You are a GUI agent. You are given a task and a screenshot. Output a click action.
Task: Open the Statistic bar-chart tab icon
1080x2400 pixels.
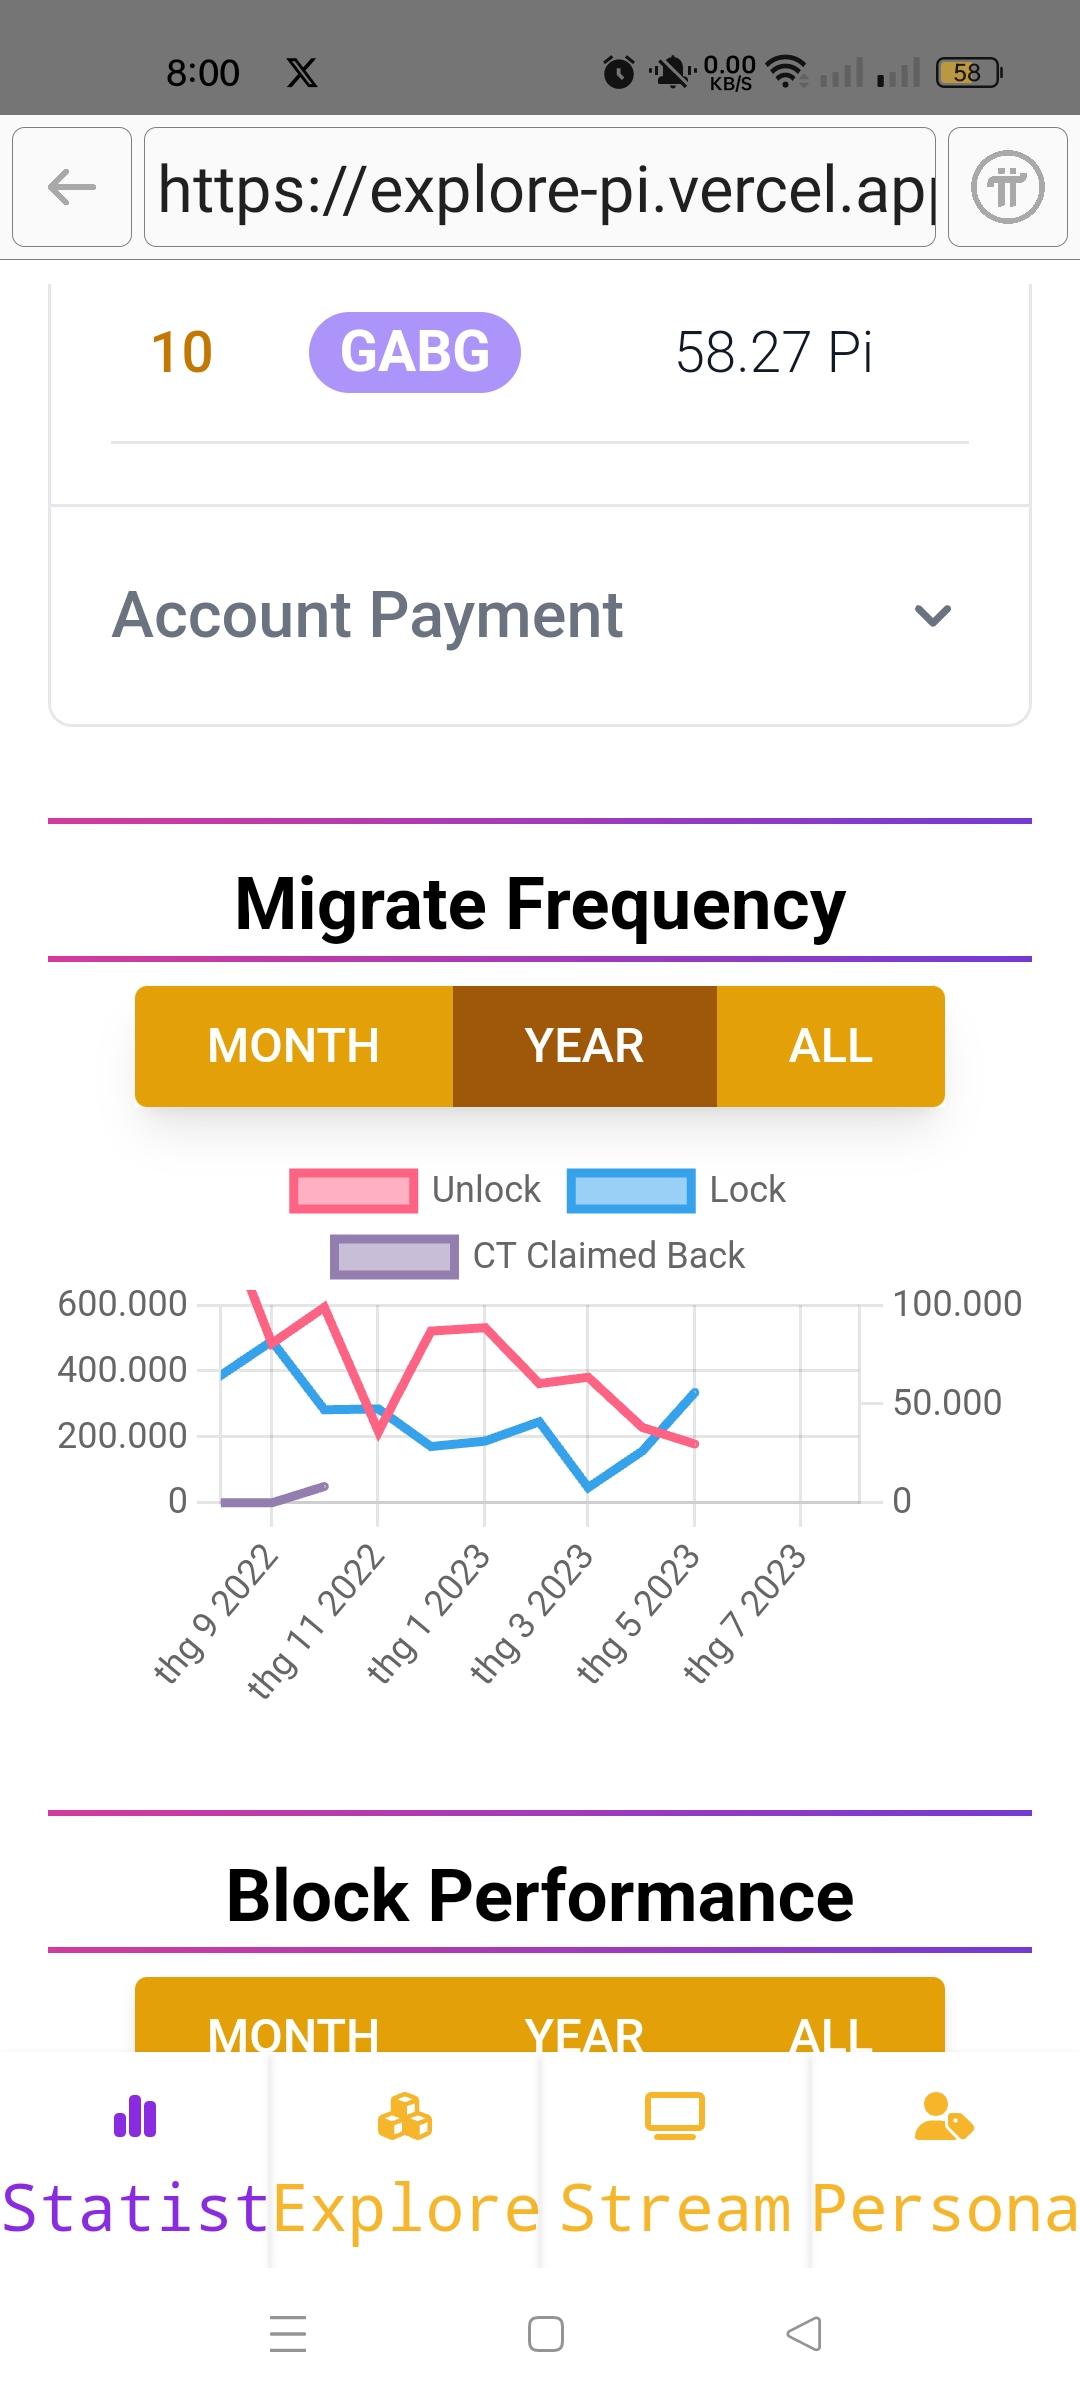135,2116
